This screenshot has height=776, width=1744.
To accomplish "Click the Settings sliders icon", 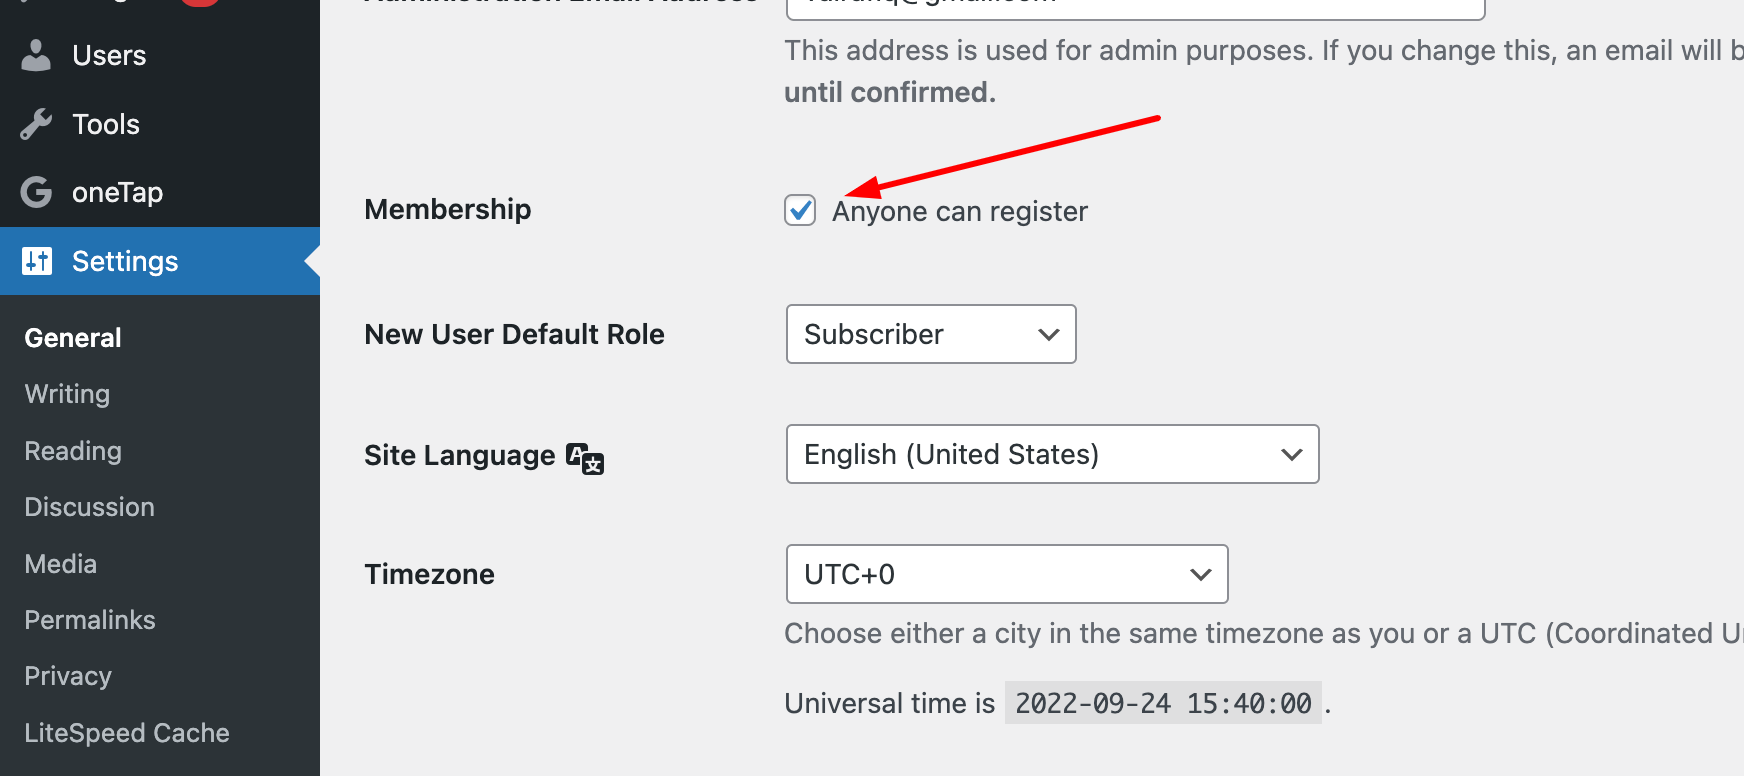I will tap(37, 261).
